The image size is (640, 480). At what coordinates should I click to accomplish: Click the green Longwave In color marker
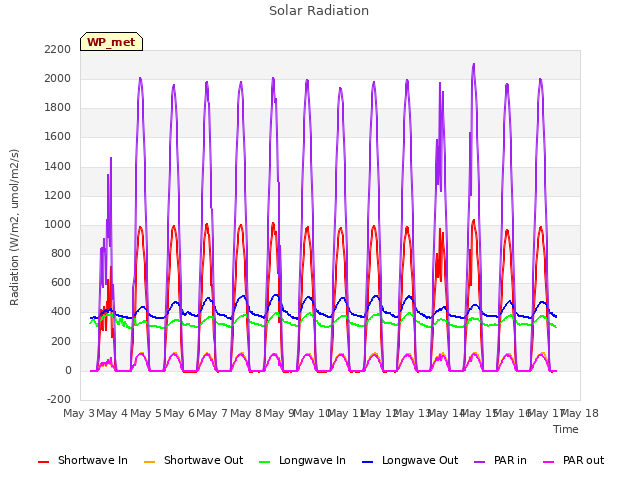point(264,462)
